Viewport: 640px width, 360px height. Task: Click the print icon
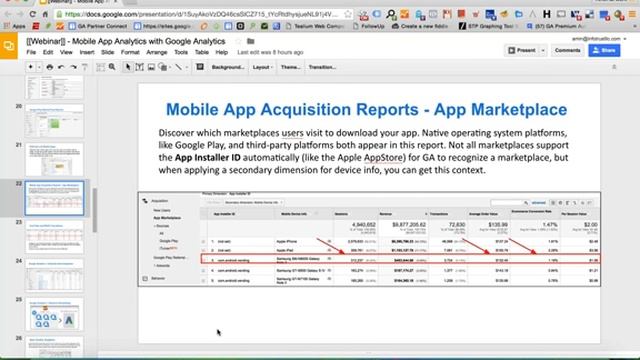click(50, 67)
